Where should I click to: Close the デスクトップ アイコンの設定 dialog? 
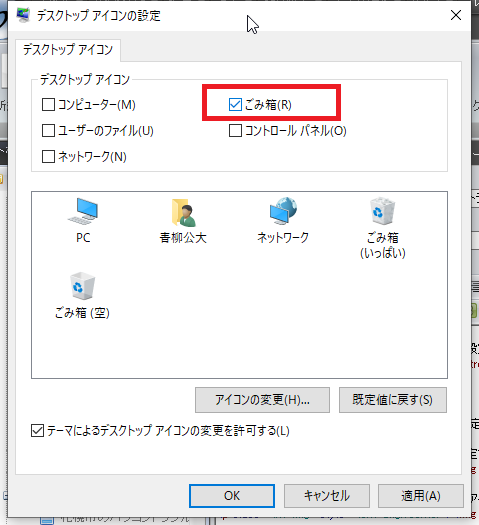[x=456, y=15]
